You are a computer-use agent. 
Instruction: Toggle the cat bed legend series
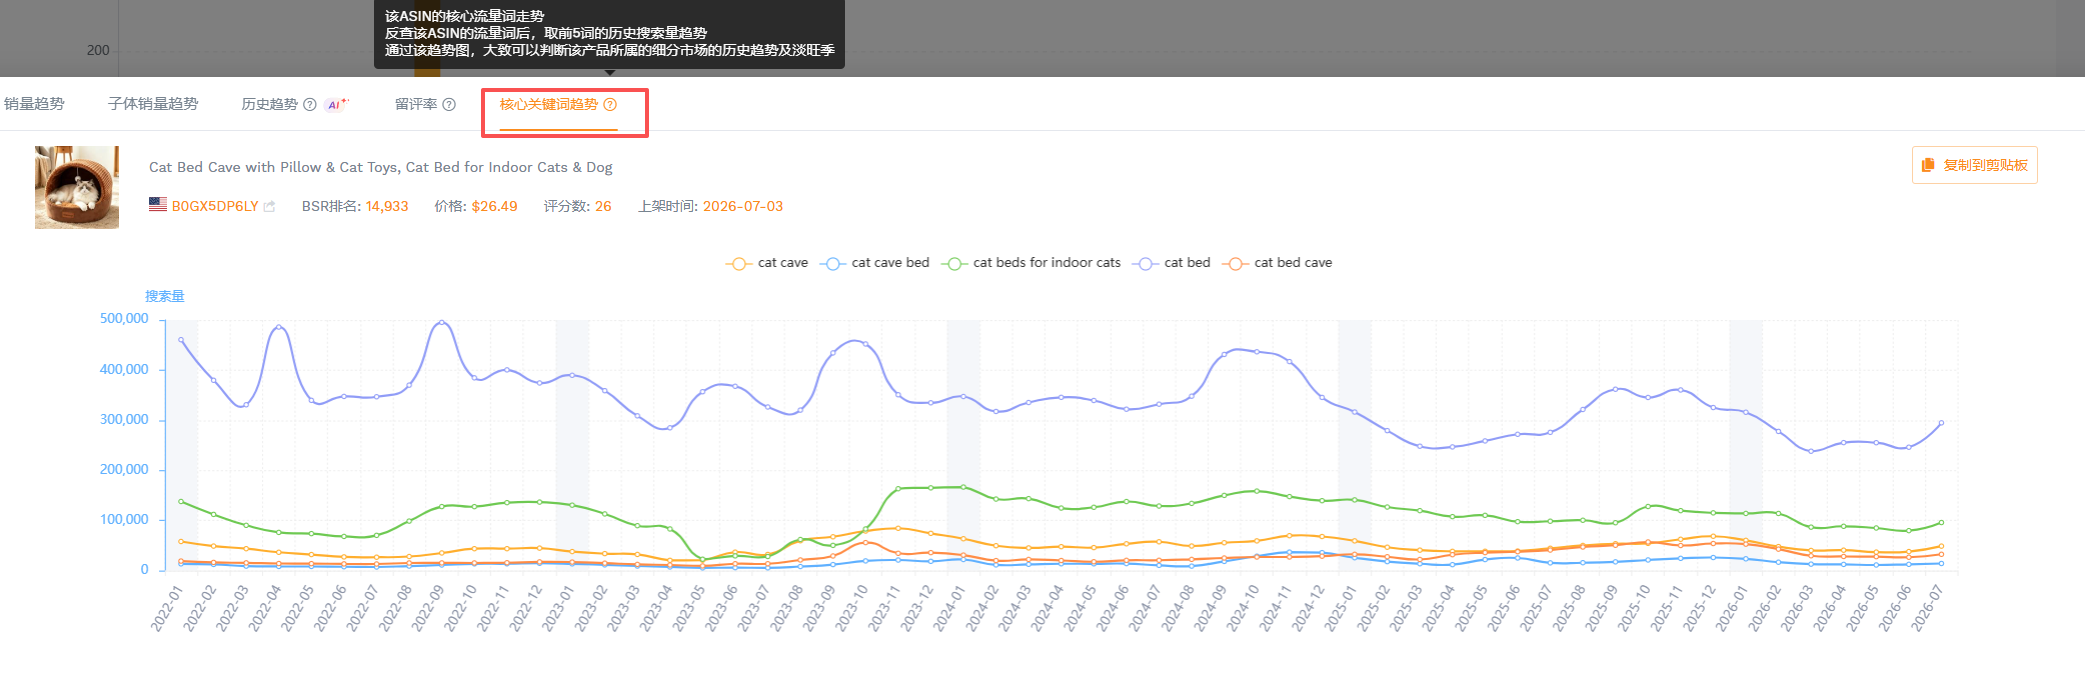click(1171, 263)
